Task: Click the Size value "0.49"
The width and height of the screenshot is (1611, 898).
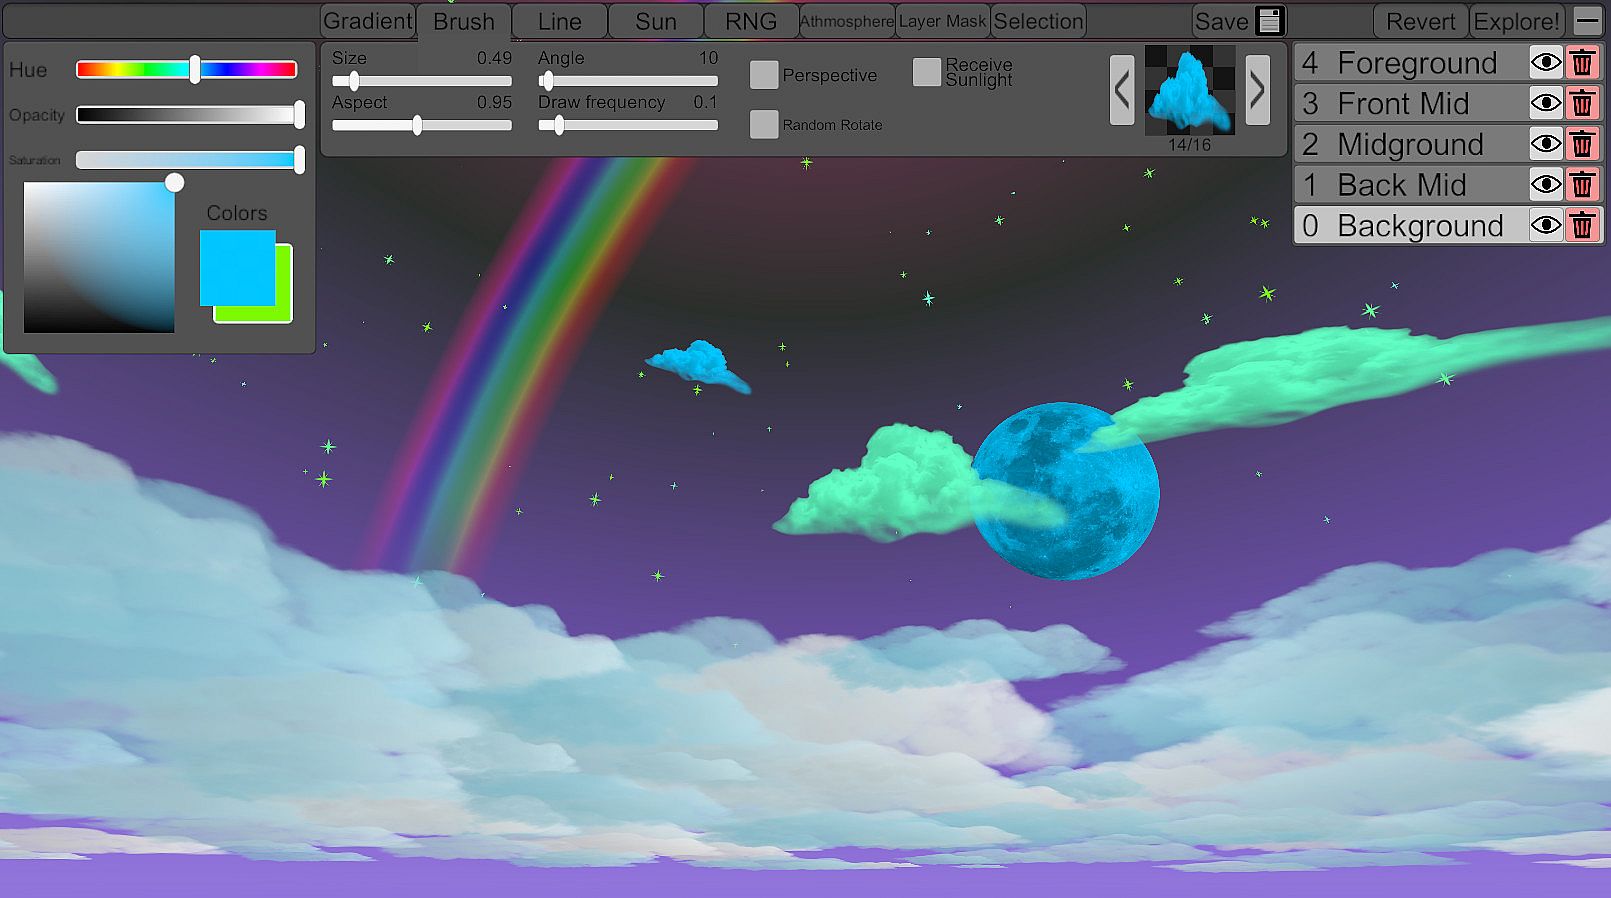Action: pos(494,58)
